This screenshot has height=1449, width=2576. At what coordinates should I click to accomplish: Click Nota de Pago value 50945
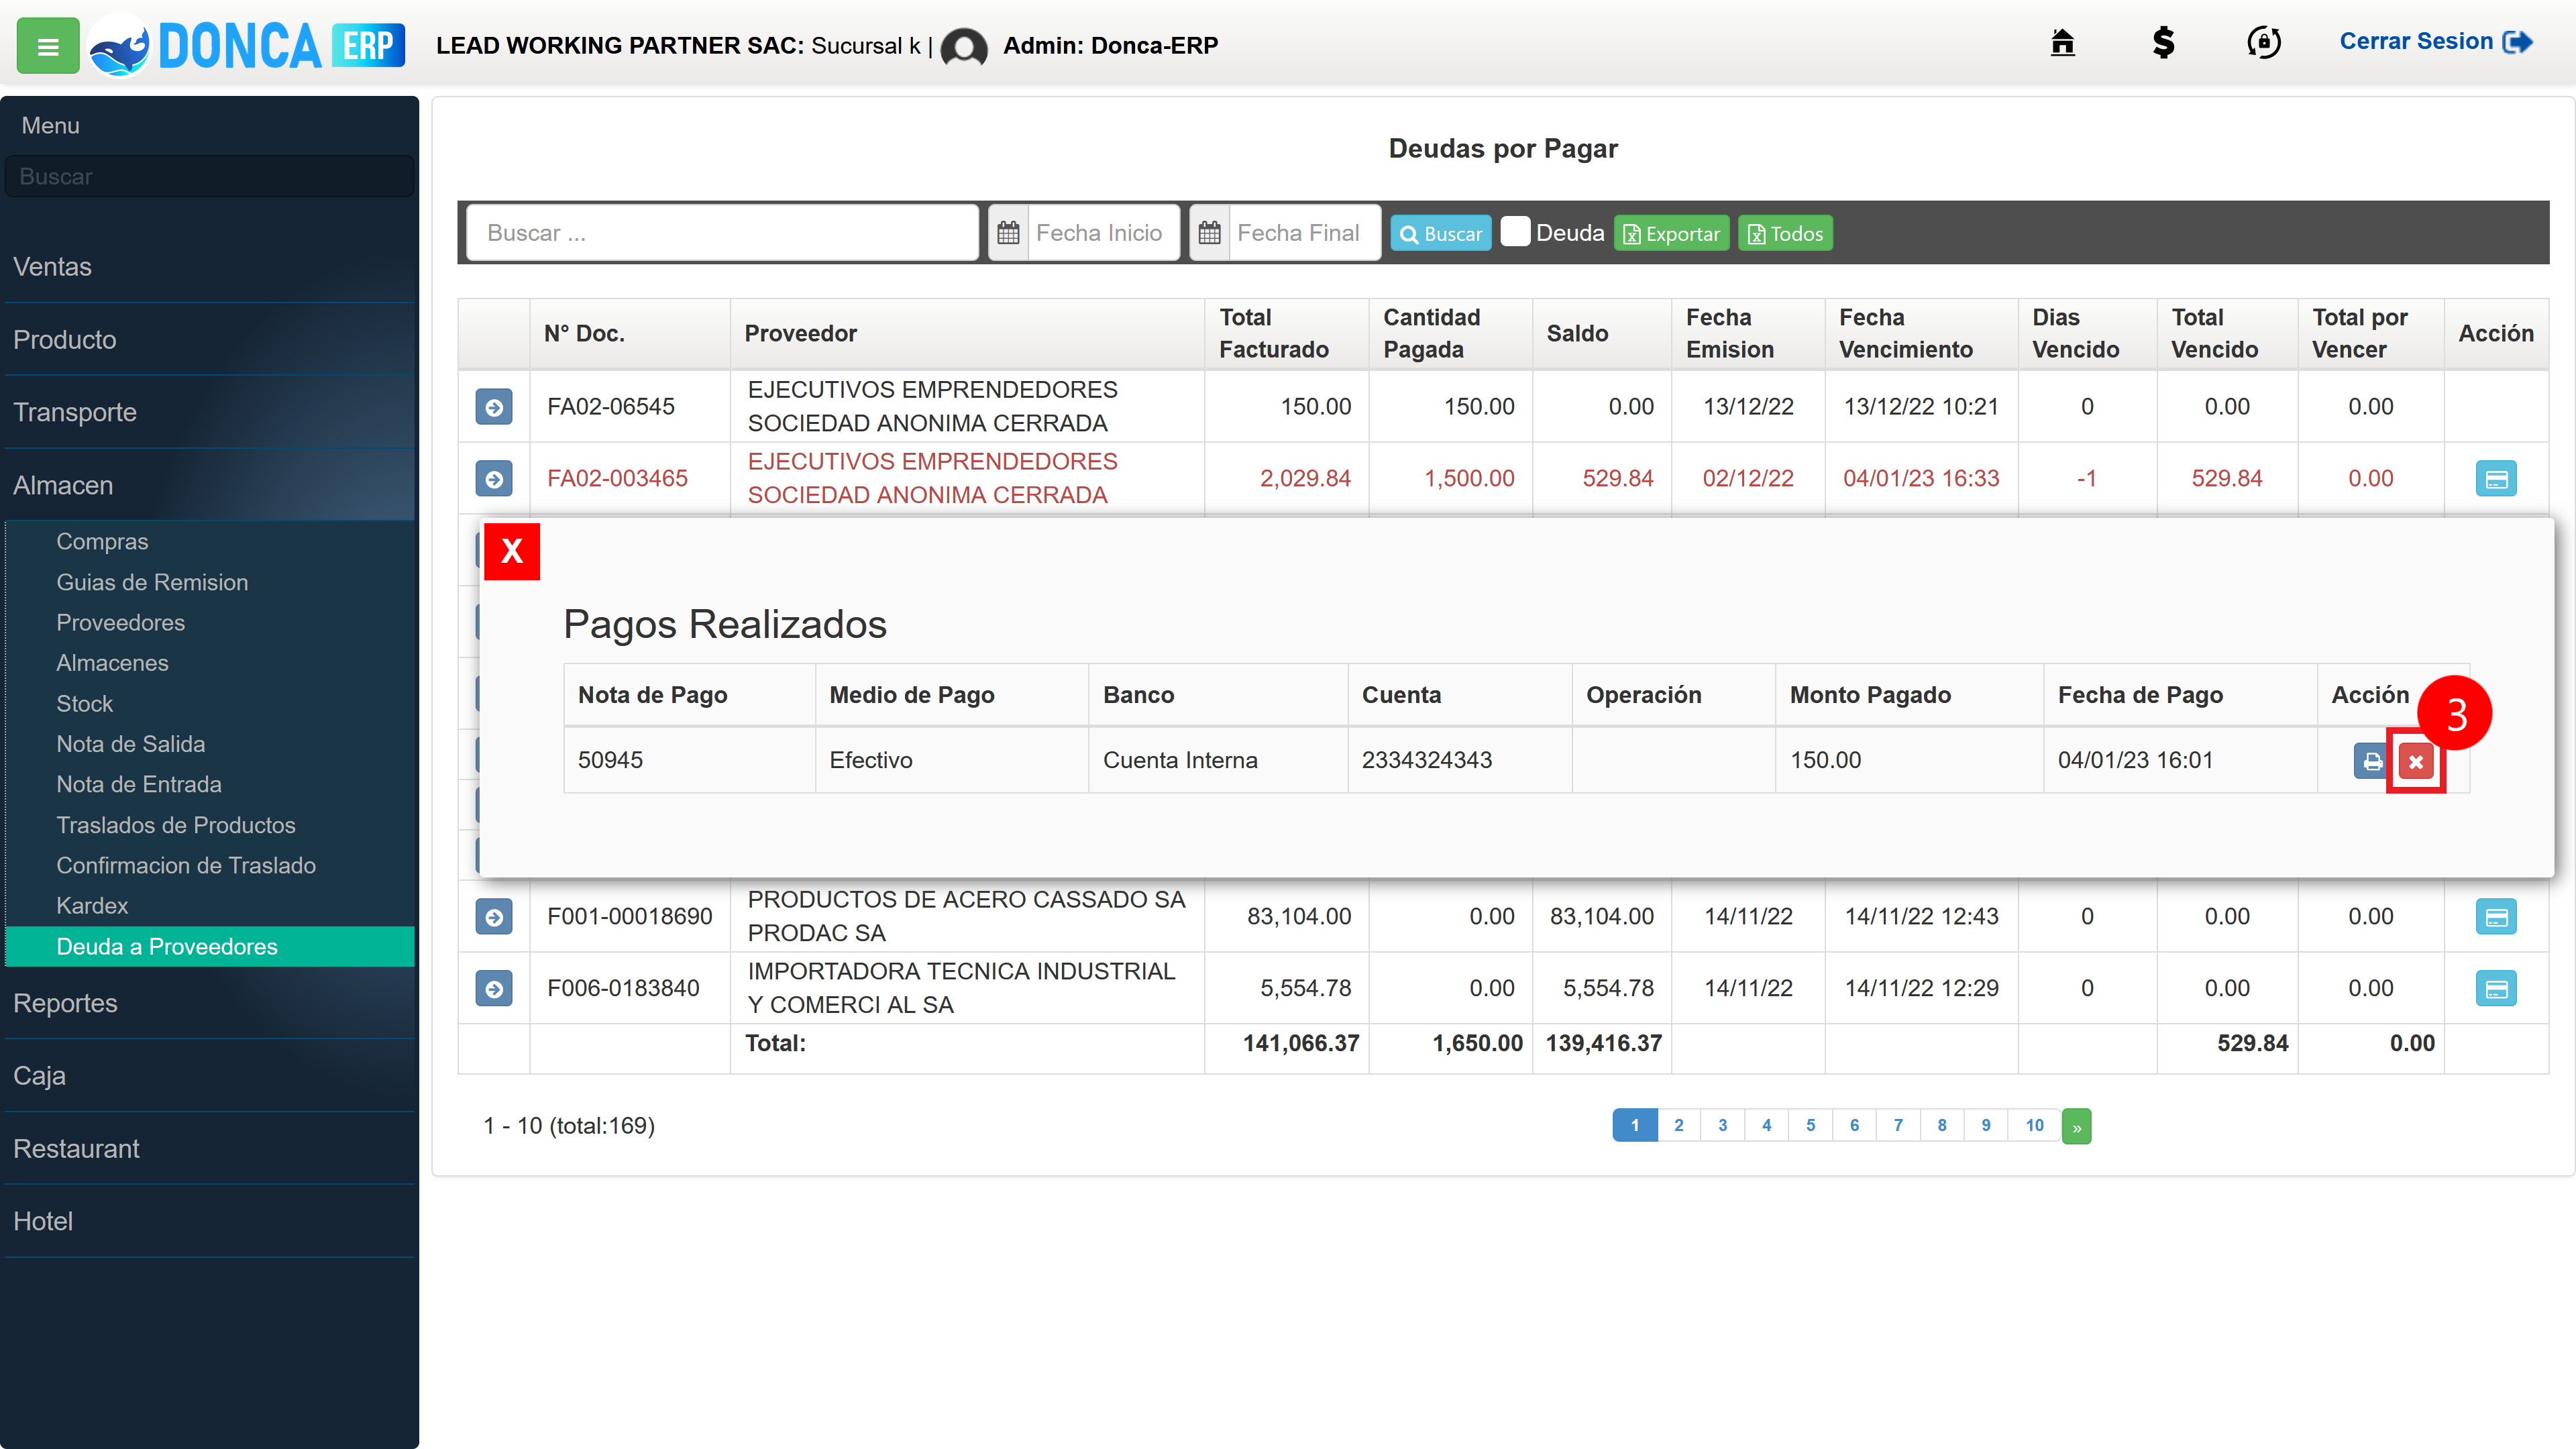point(610,760)
